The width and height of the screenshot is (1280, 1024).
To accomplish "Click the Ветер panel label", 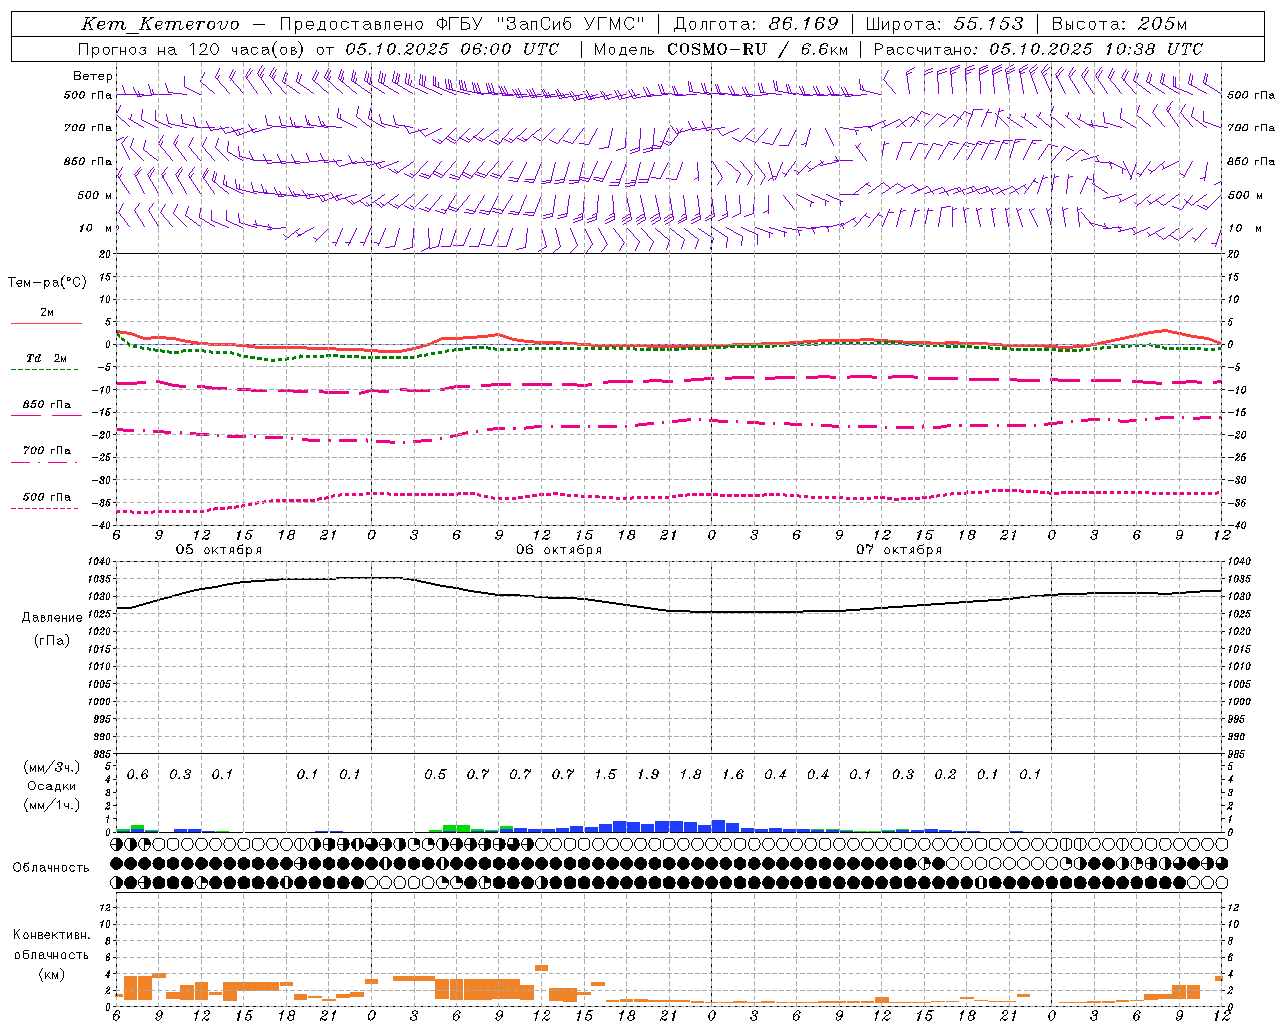I will tap(92, 76).
